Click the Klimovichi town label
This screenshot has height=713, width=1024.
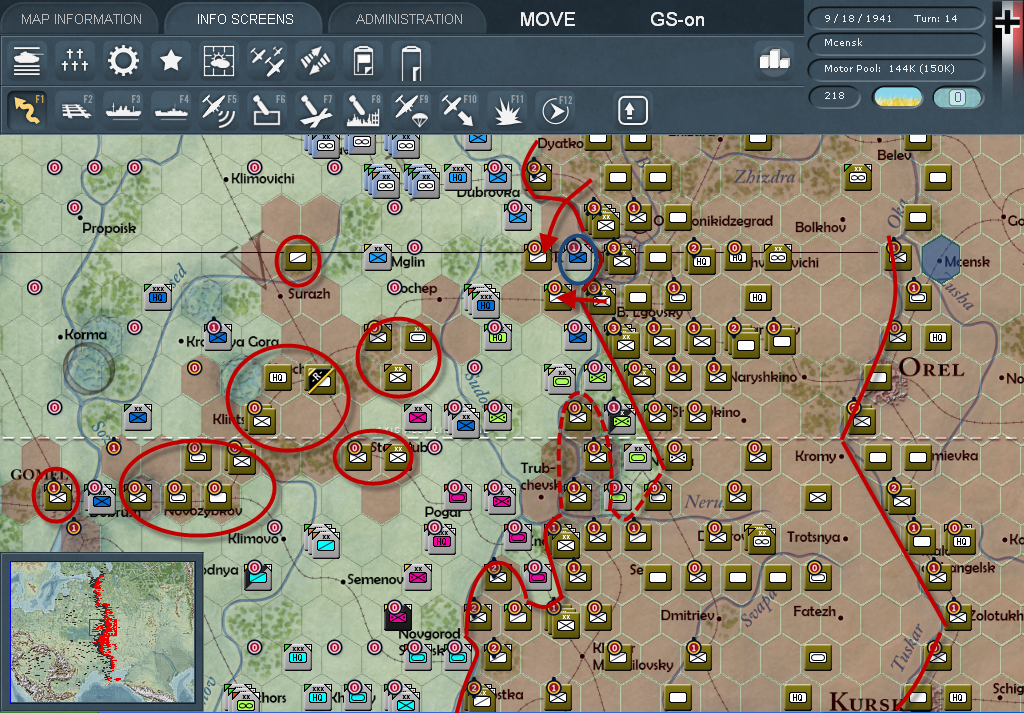pyautogui.click(x=263, y=178)
